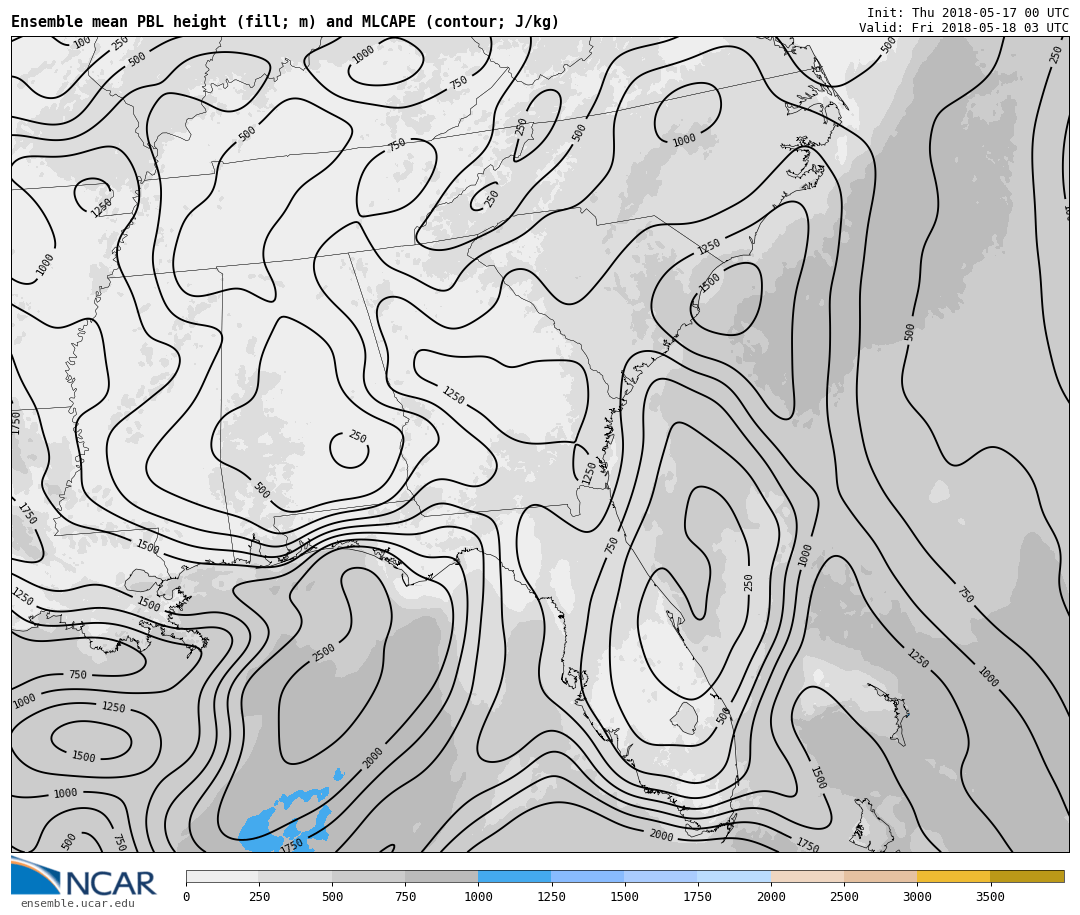Click the 1500 contour label near the Bahamas
Image resolution: width=1080 pixels, height=915 pixels.
click(x=818, y=778)
